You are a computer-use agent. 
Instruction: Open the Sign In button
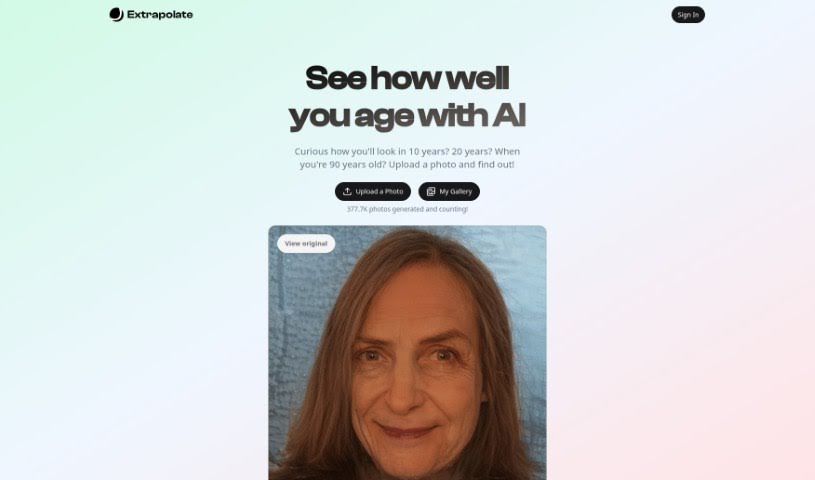click(688, 15)
